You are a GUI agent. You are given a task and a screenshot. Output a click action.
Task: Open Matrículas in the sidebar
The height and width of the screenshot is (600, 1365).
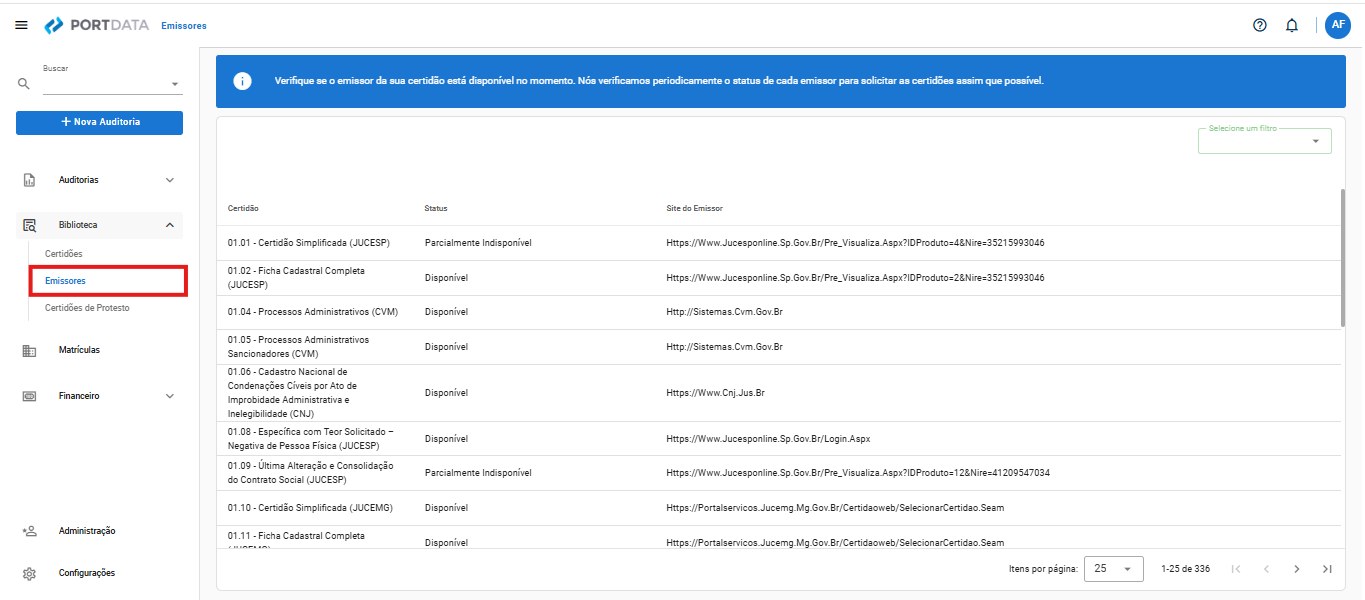coord(99,351)
